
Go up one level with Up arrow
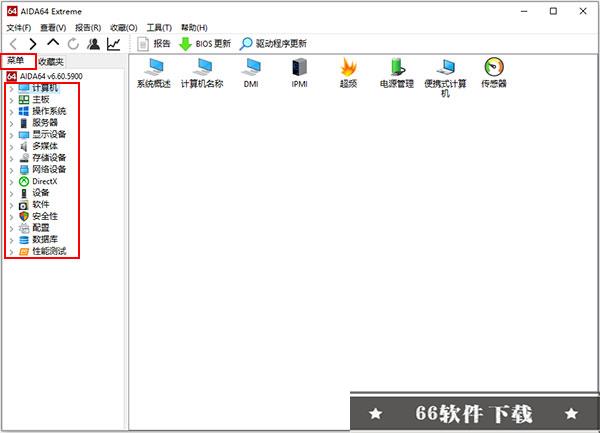tap(53, 42)
